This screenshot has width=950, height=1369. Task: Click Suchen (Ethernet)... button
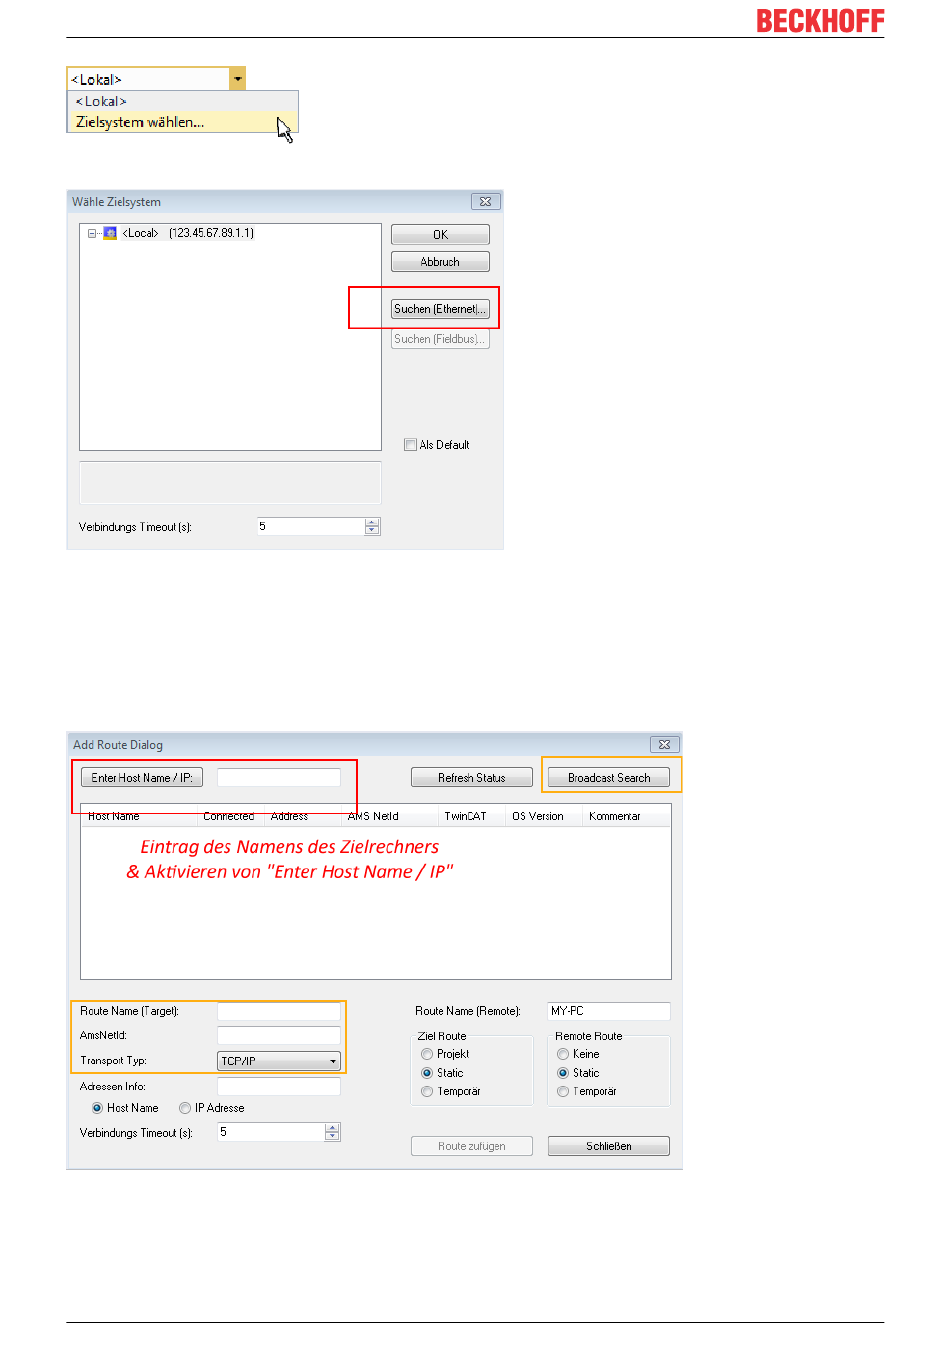click(x=440, y=309)
